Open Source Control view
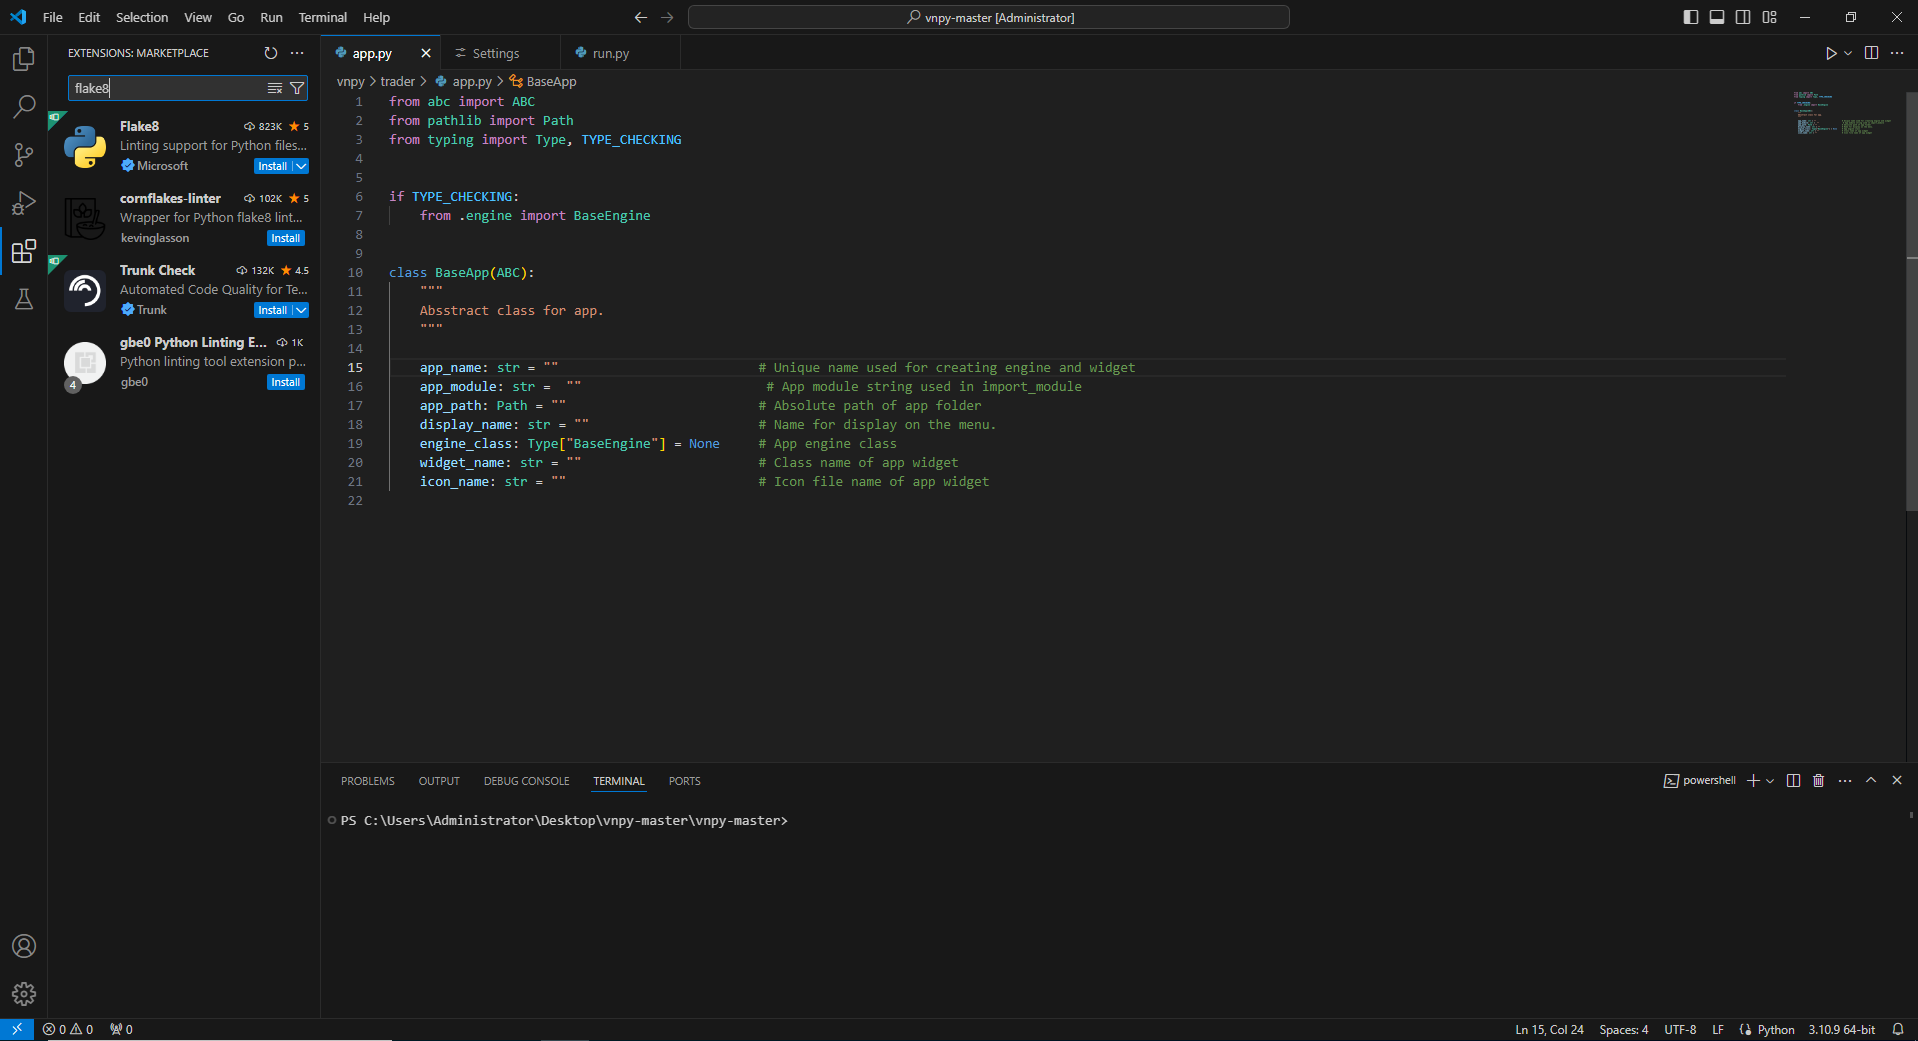This screenshot has width=1918, height=1041. pos(24,155)
